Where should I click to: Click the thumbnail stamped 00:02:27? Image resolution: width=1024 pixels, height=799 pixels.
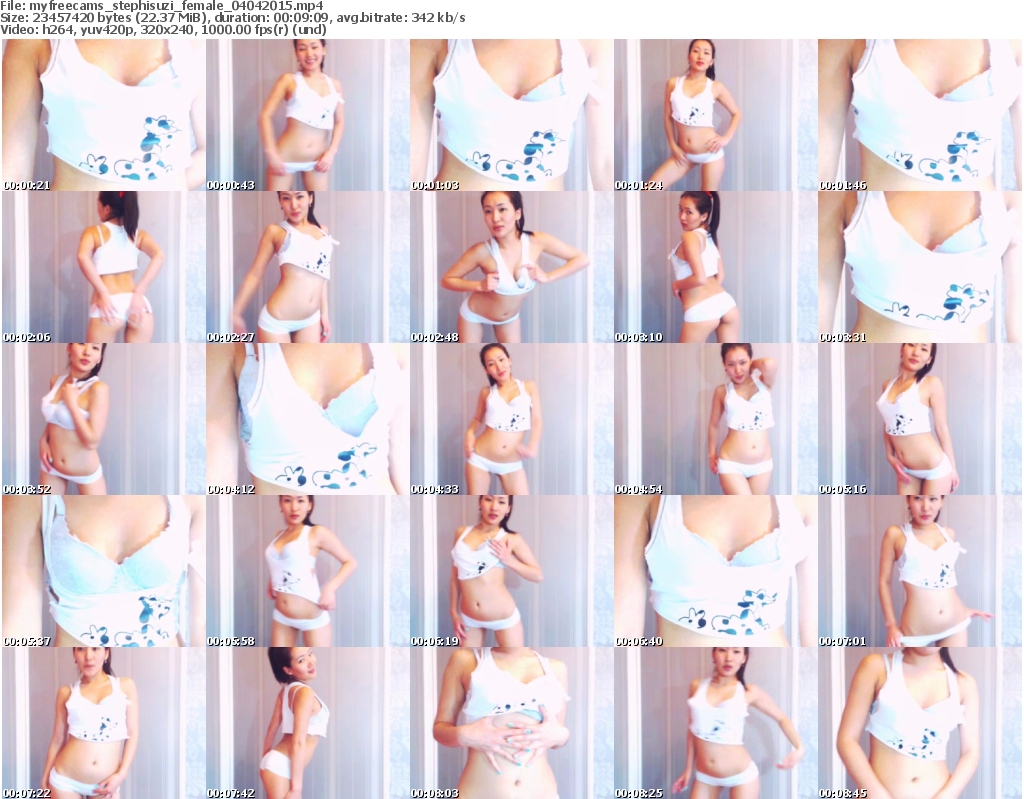click(x=308, y=267)
